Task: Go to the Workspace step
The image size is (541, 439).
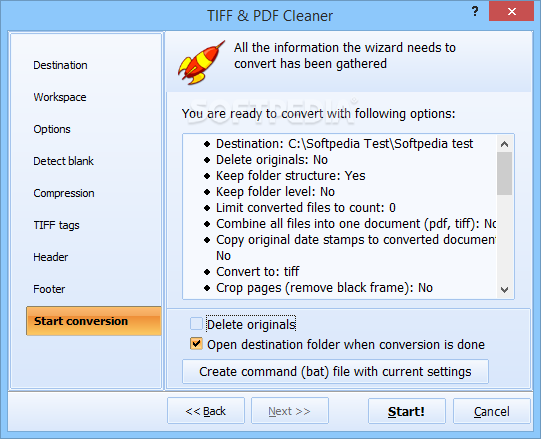Action: 60,97
